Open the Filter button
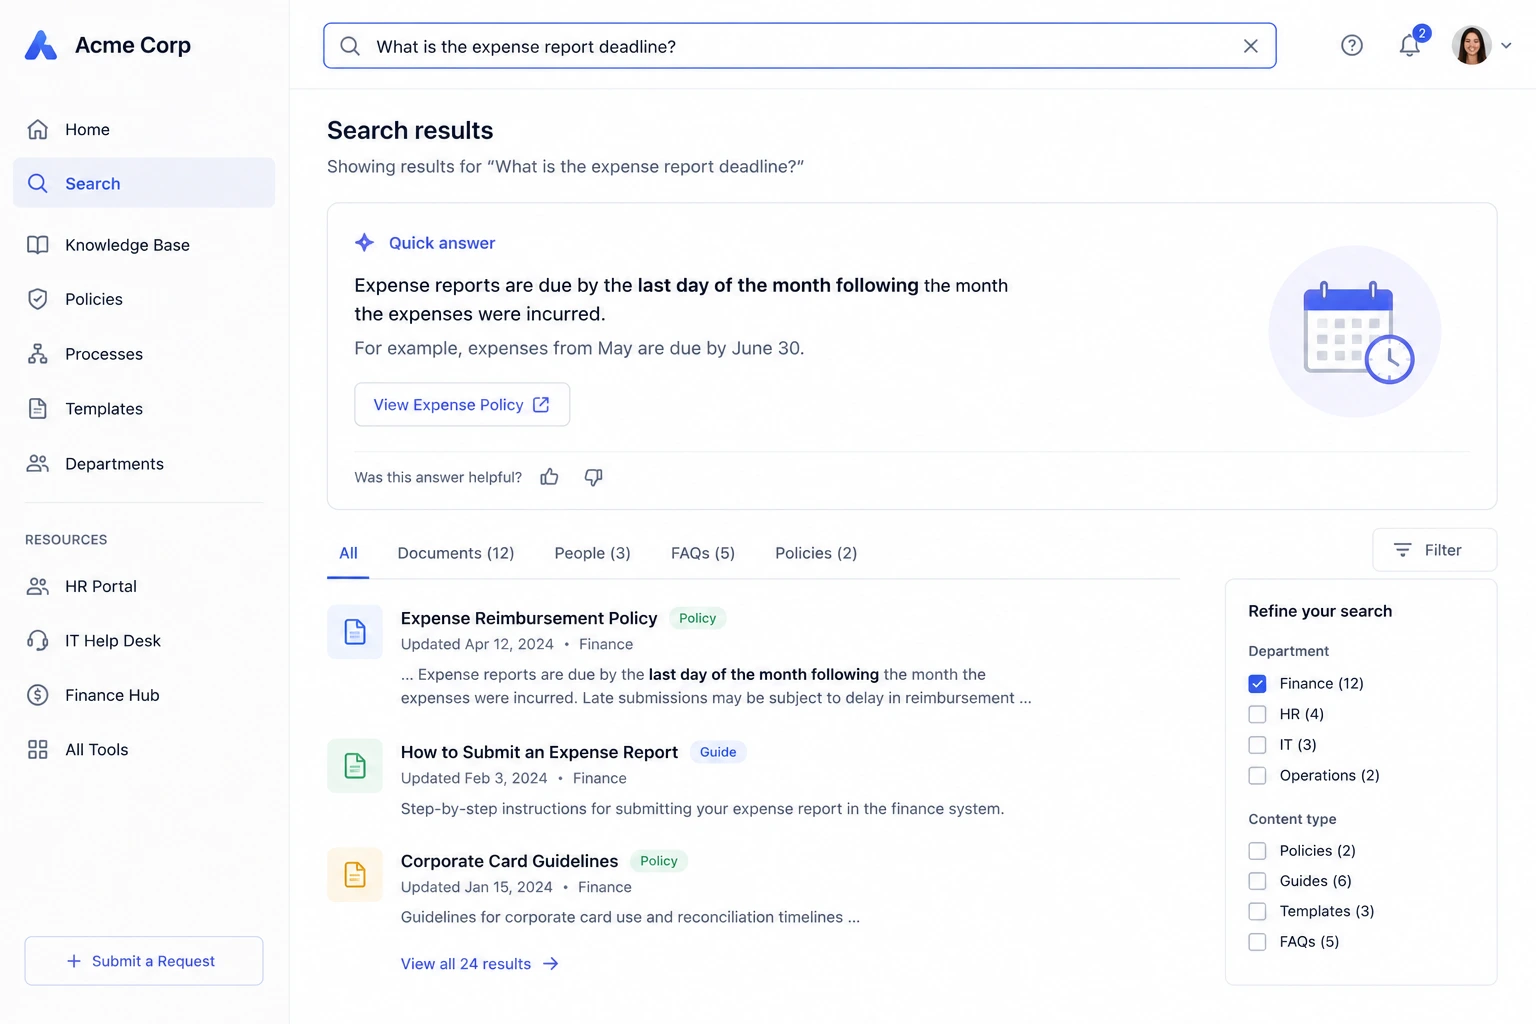This screenshot has height=1024, width=1536. pyautogui.click(x=1435, y=550)
